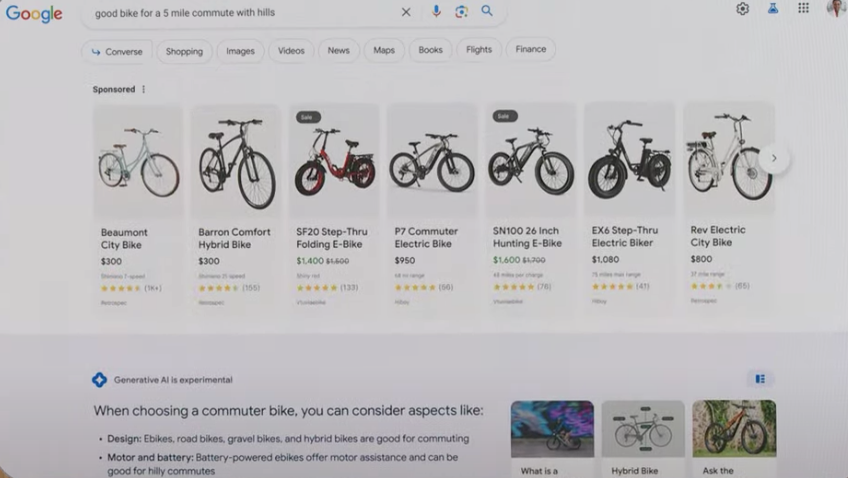This screenshot has width=848, height=478.
Task: Open EX6 Step-Thru Electric Biker image
Action: (x=629, y=160)
